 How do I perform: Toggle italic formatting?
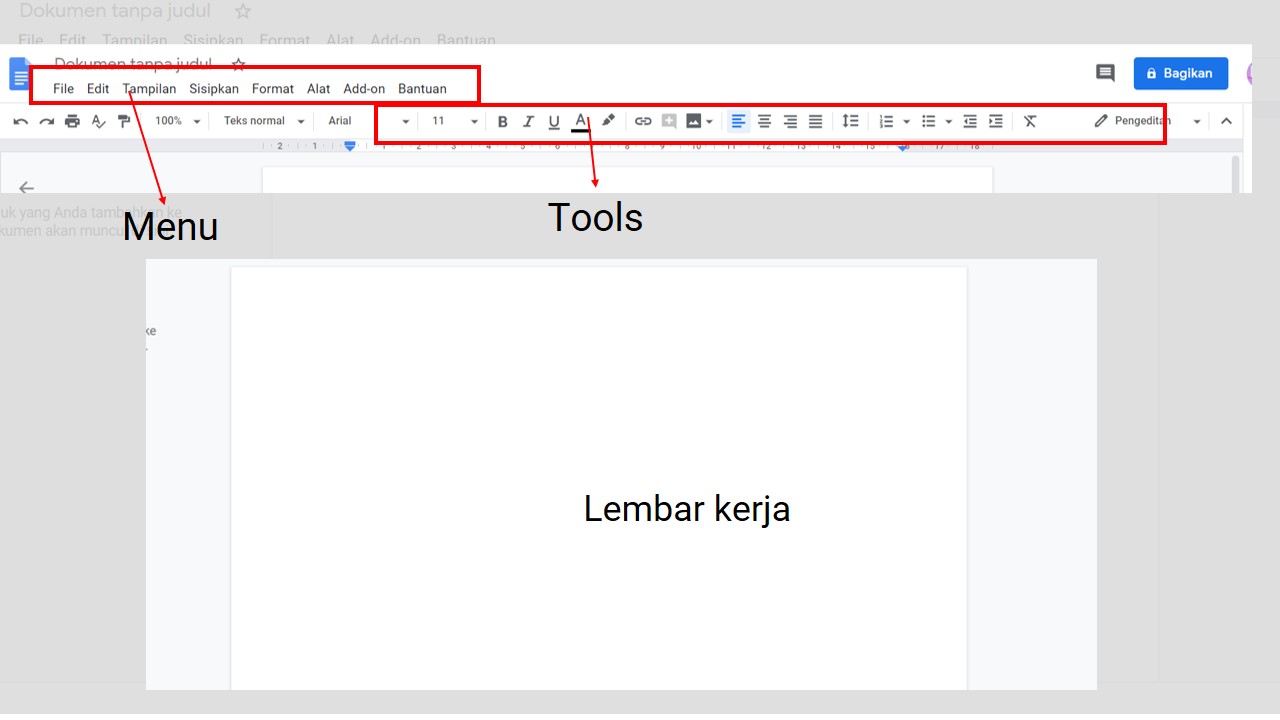tap(528, 121)
